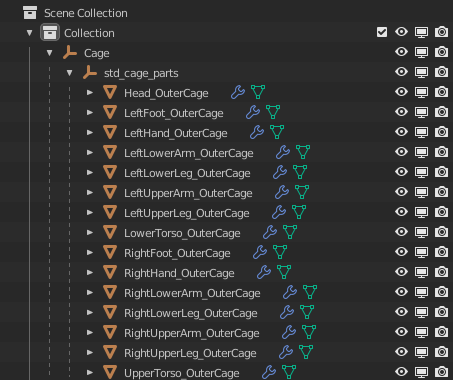Click the render camera icon for RightUpperLeg_OuterCage
The height and width of the screenshot is (380, 453).
(441, 352)
